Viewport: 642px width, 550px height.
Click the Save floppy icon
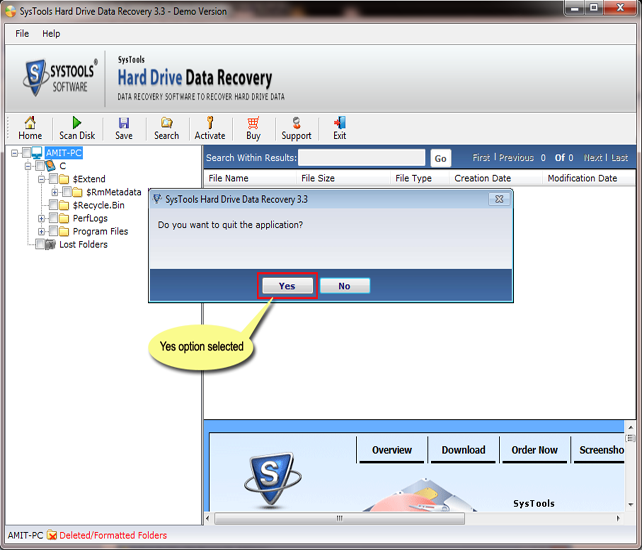tap(124, 123)
